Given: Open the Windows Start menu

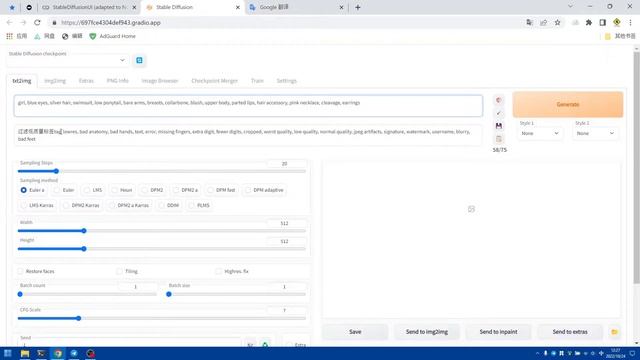Looking at the screenshot, I should coord(8,353).
